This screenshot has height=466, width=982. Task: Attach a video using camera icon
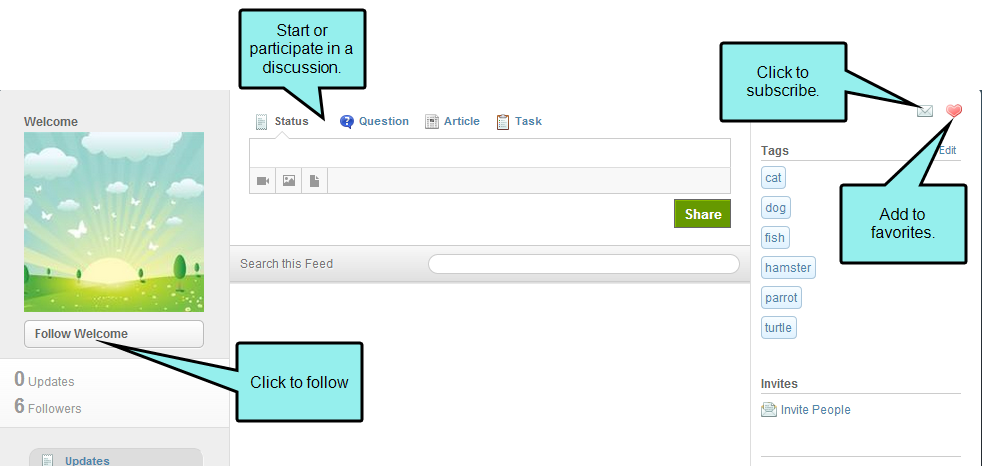pos(262,181)
